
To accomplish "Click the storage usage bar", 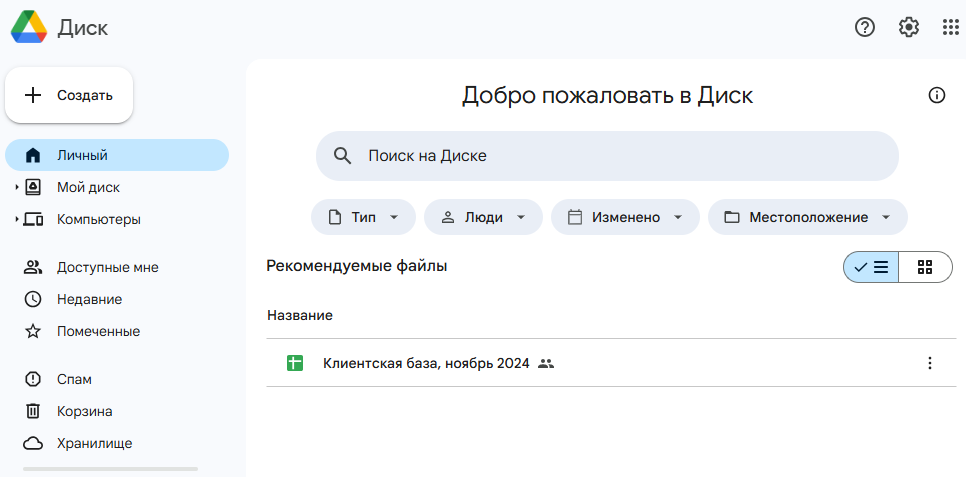I will 110,469.
